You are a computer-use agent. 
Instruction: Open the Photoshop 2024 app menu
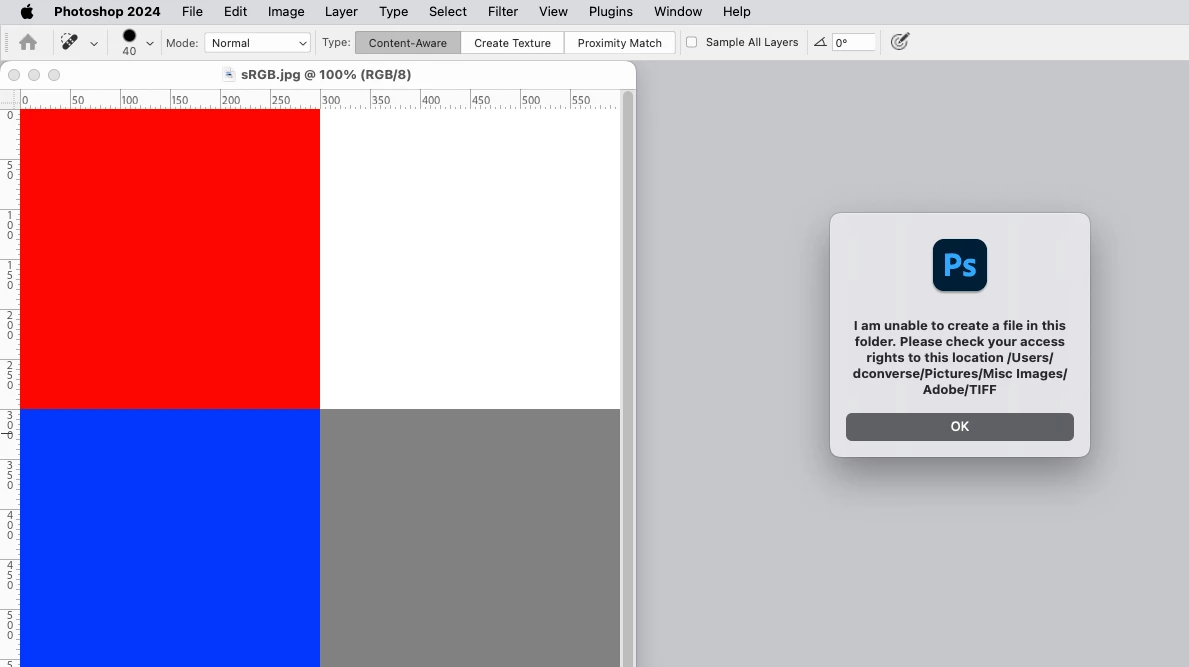click(107, 11)
